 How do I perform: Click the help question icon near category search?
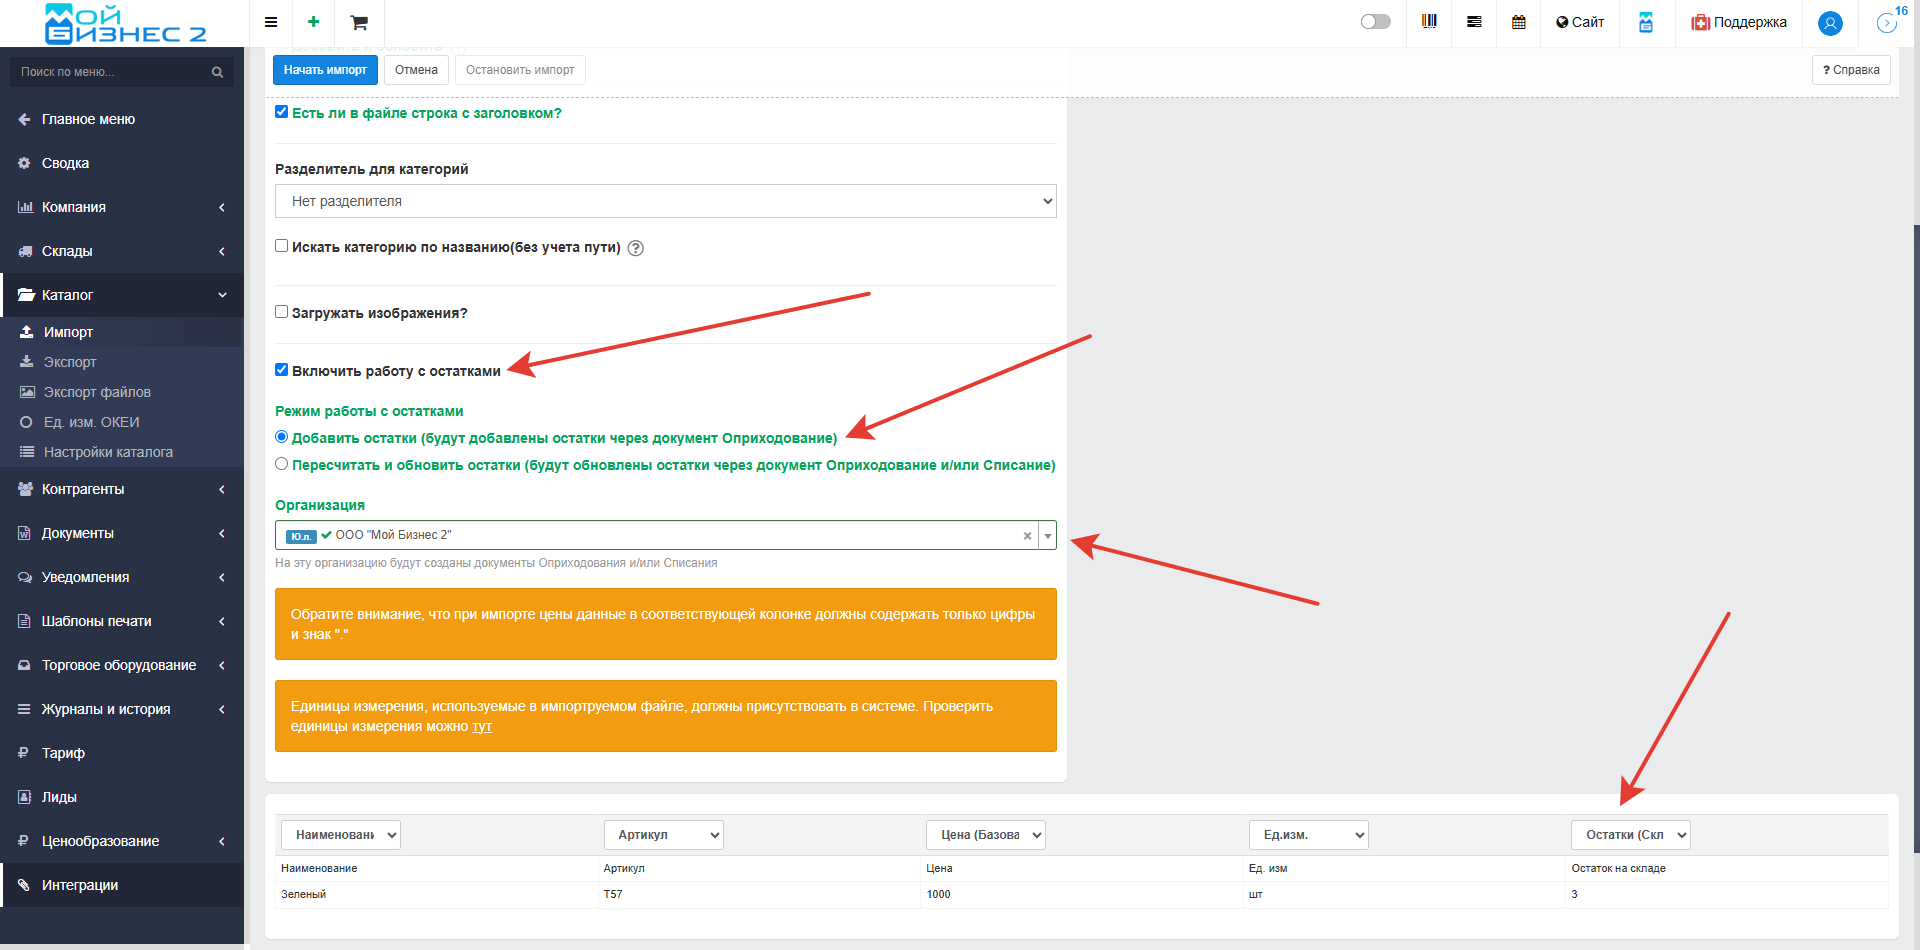[x=635, y=248]
